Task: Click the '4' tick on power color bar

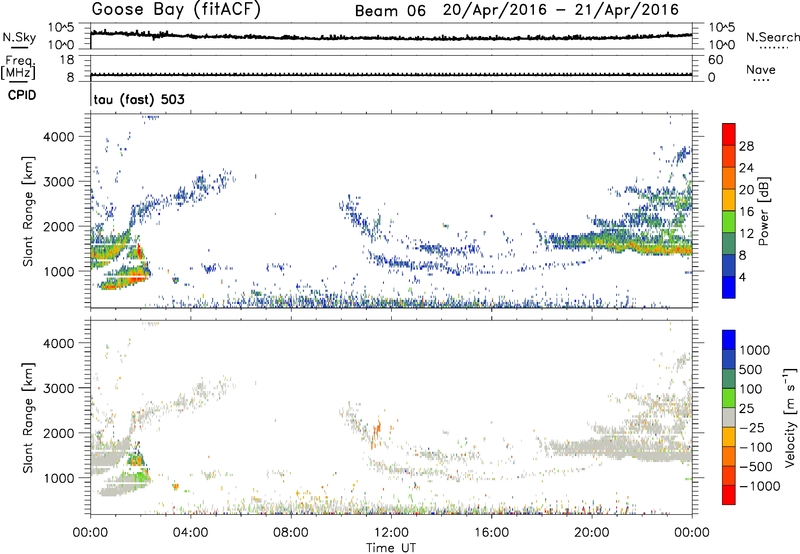Action: (743, 277)
